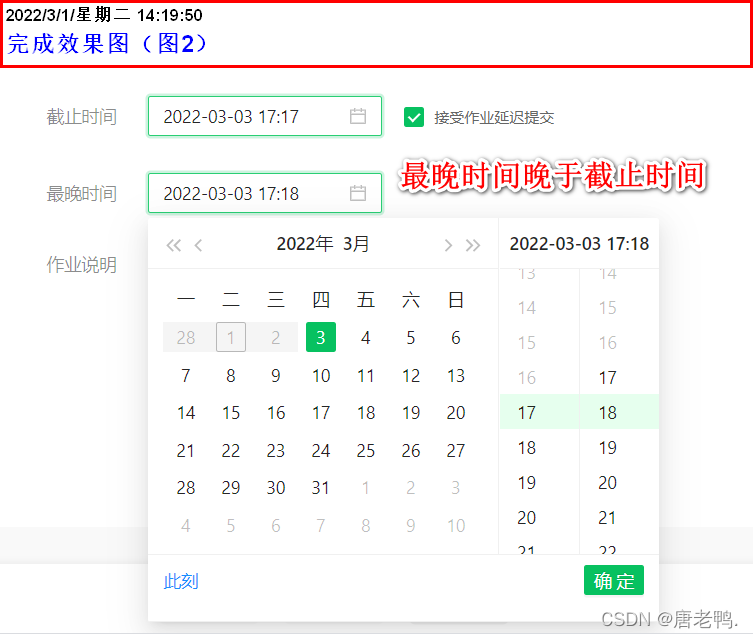Choose March 26 date cell
The width and height of the screenshot is (753, 638).
tap(411, 450)
